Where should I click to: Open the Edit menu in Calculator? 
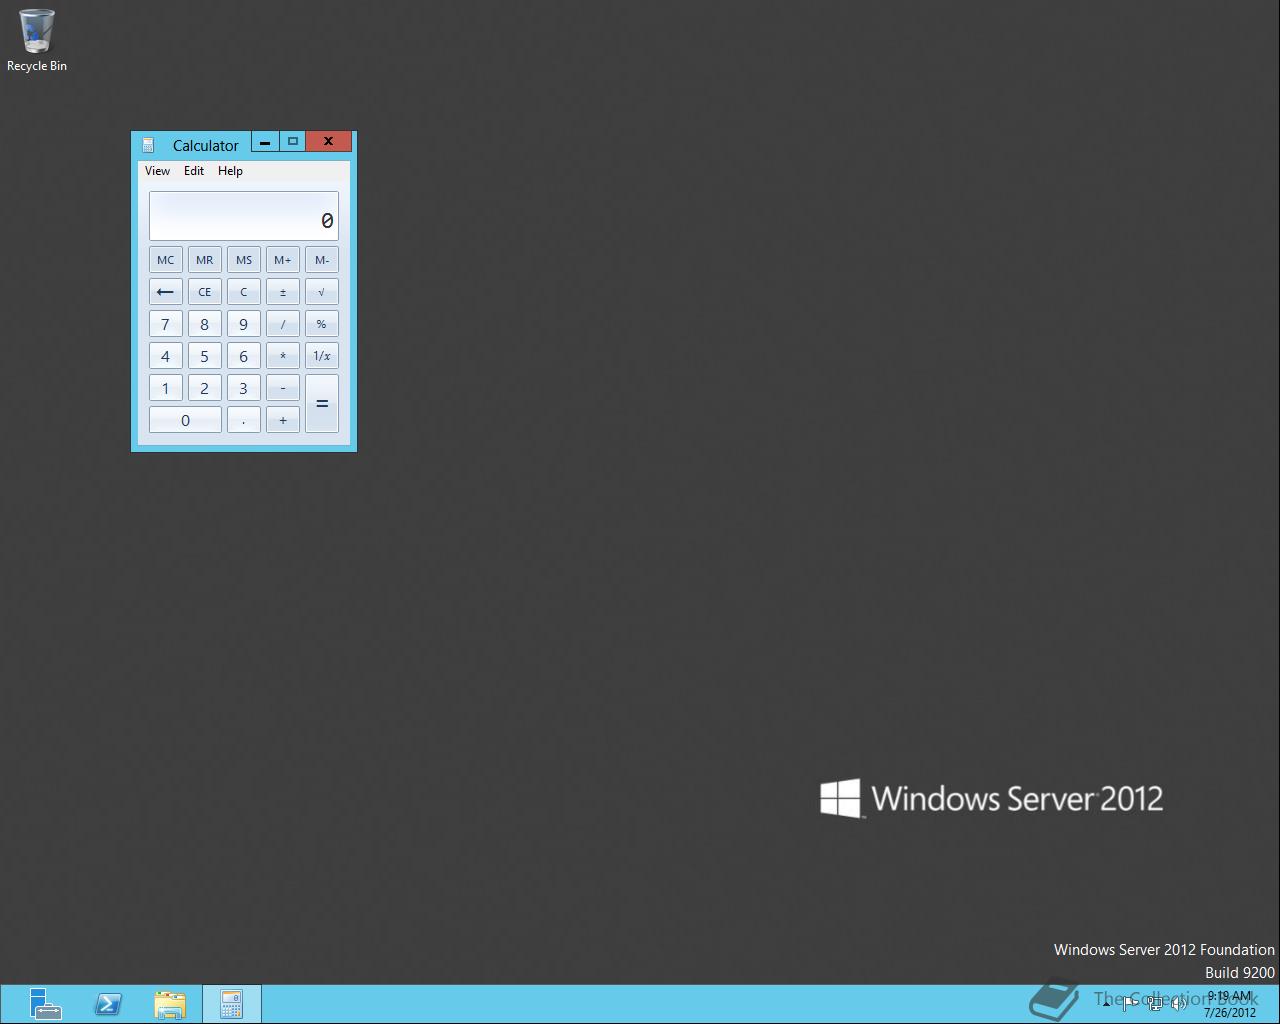pos(194,171)
